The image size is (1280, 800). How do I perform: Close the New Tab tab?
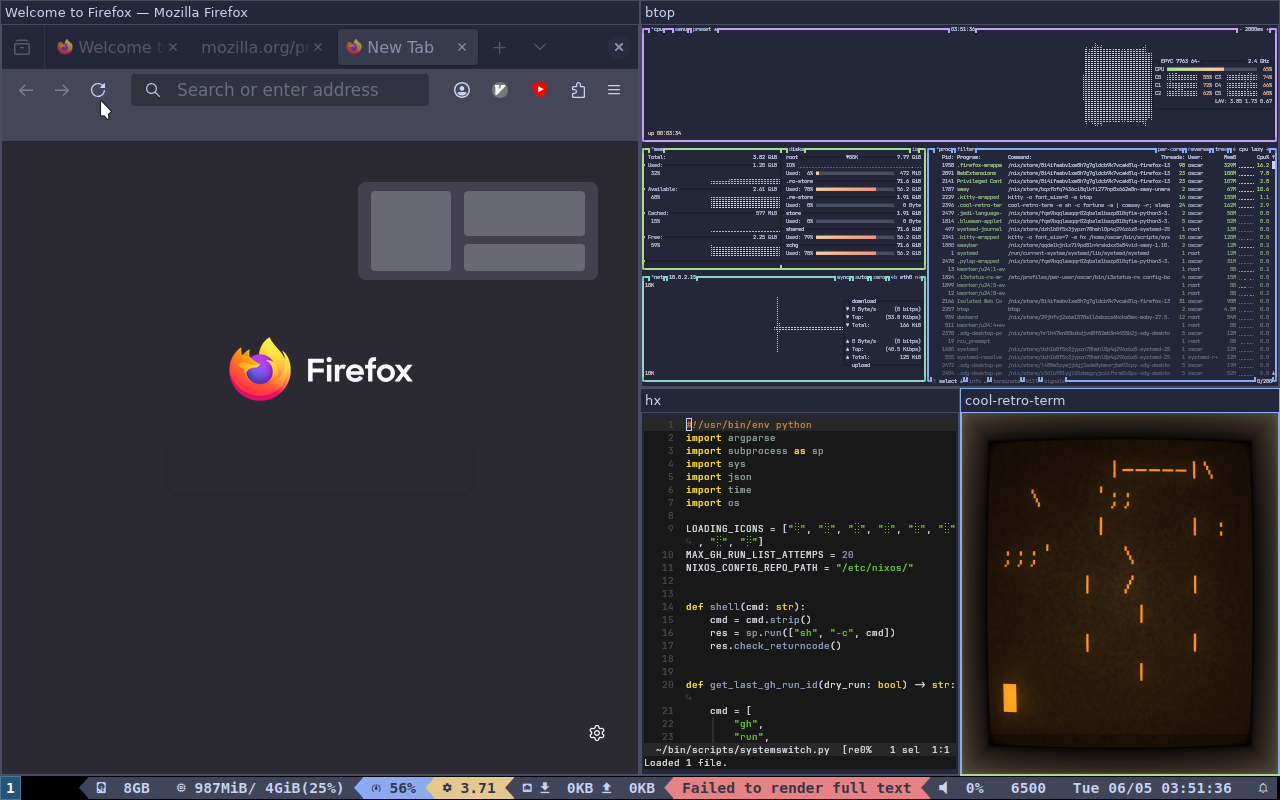(462, 47)
